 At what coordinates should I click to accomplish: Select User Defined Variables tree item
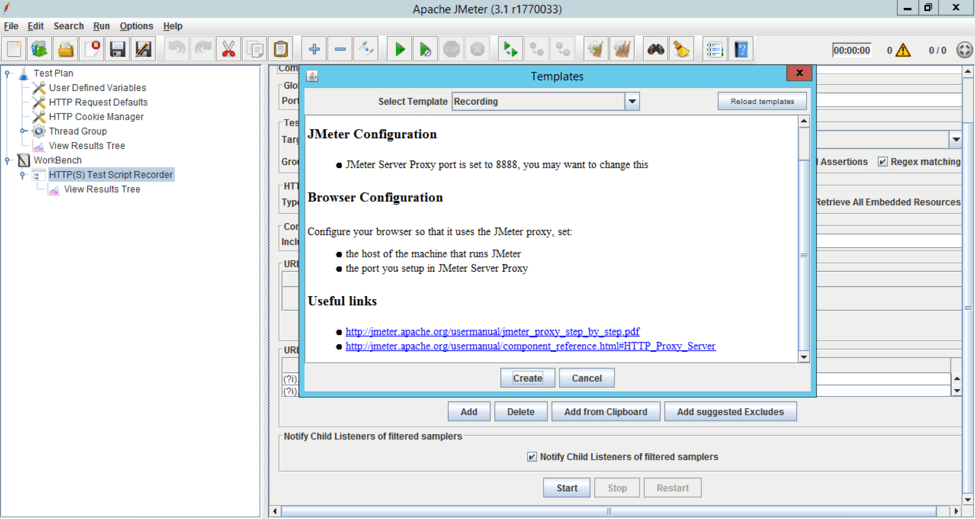coord(98,88)
